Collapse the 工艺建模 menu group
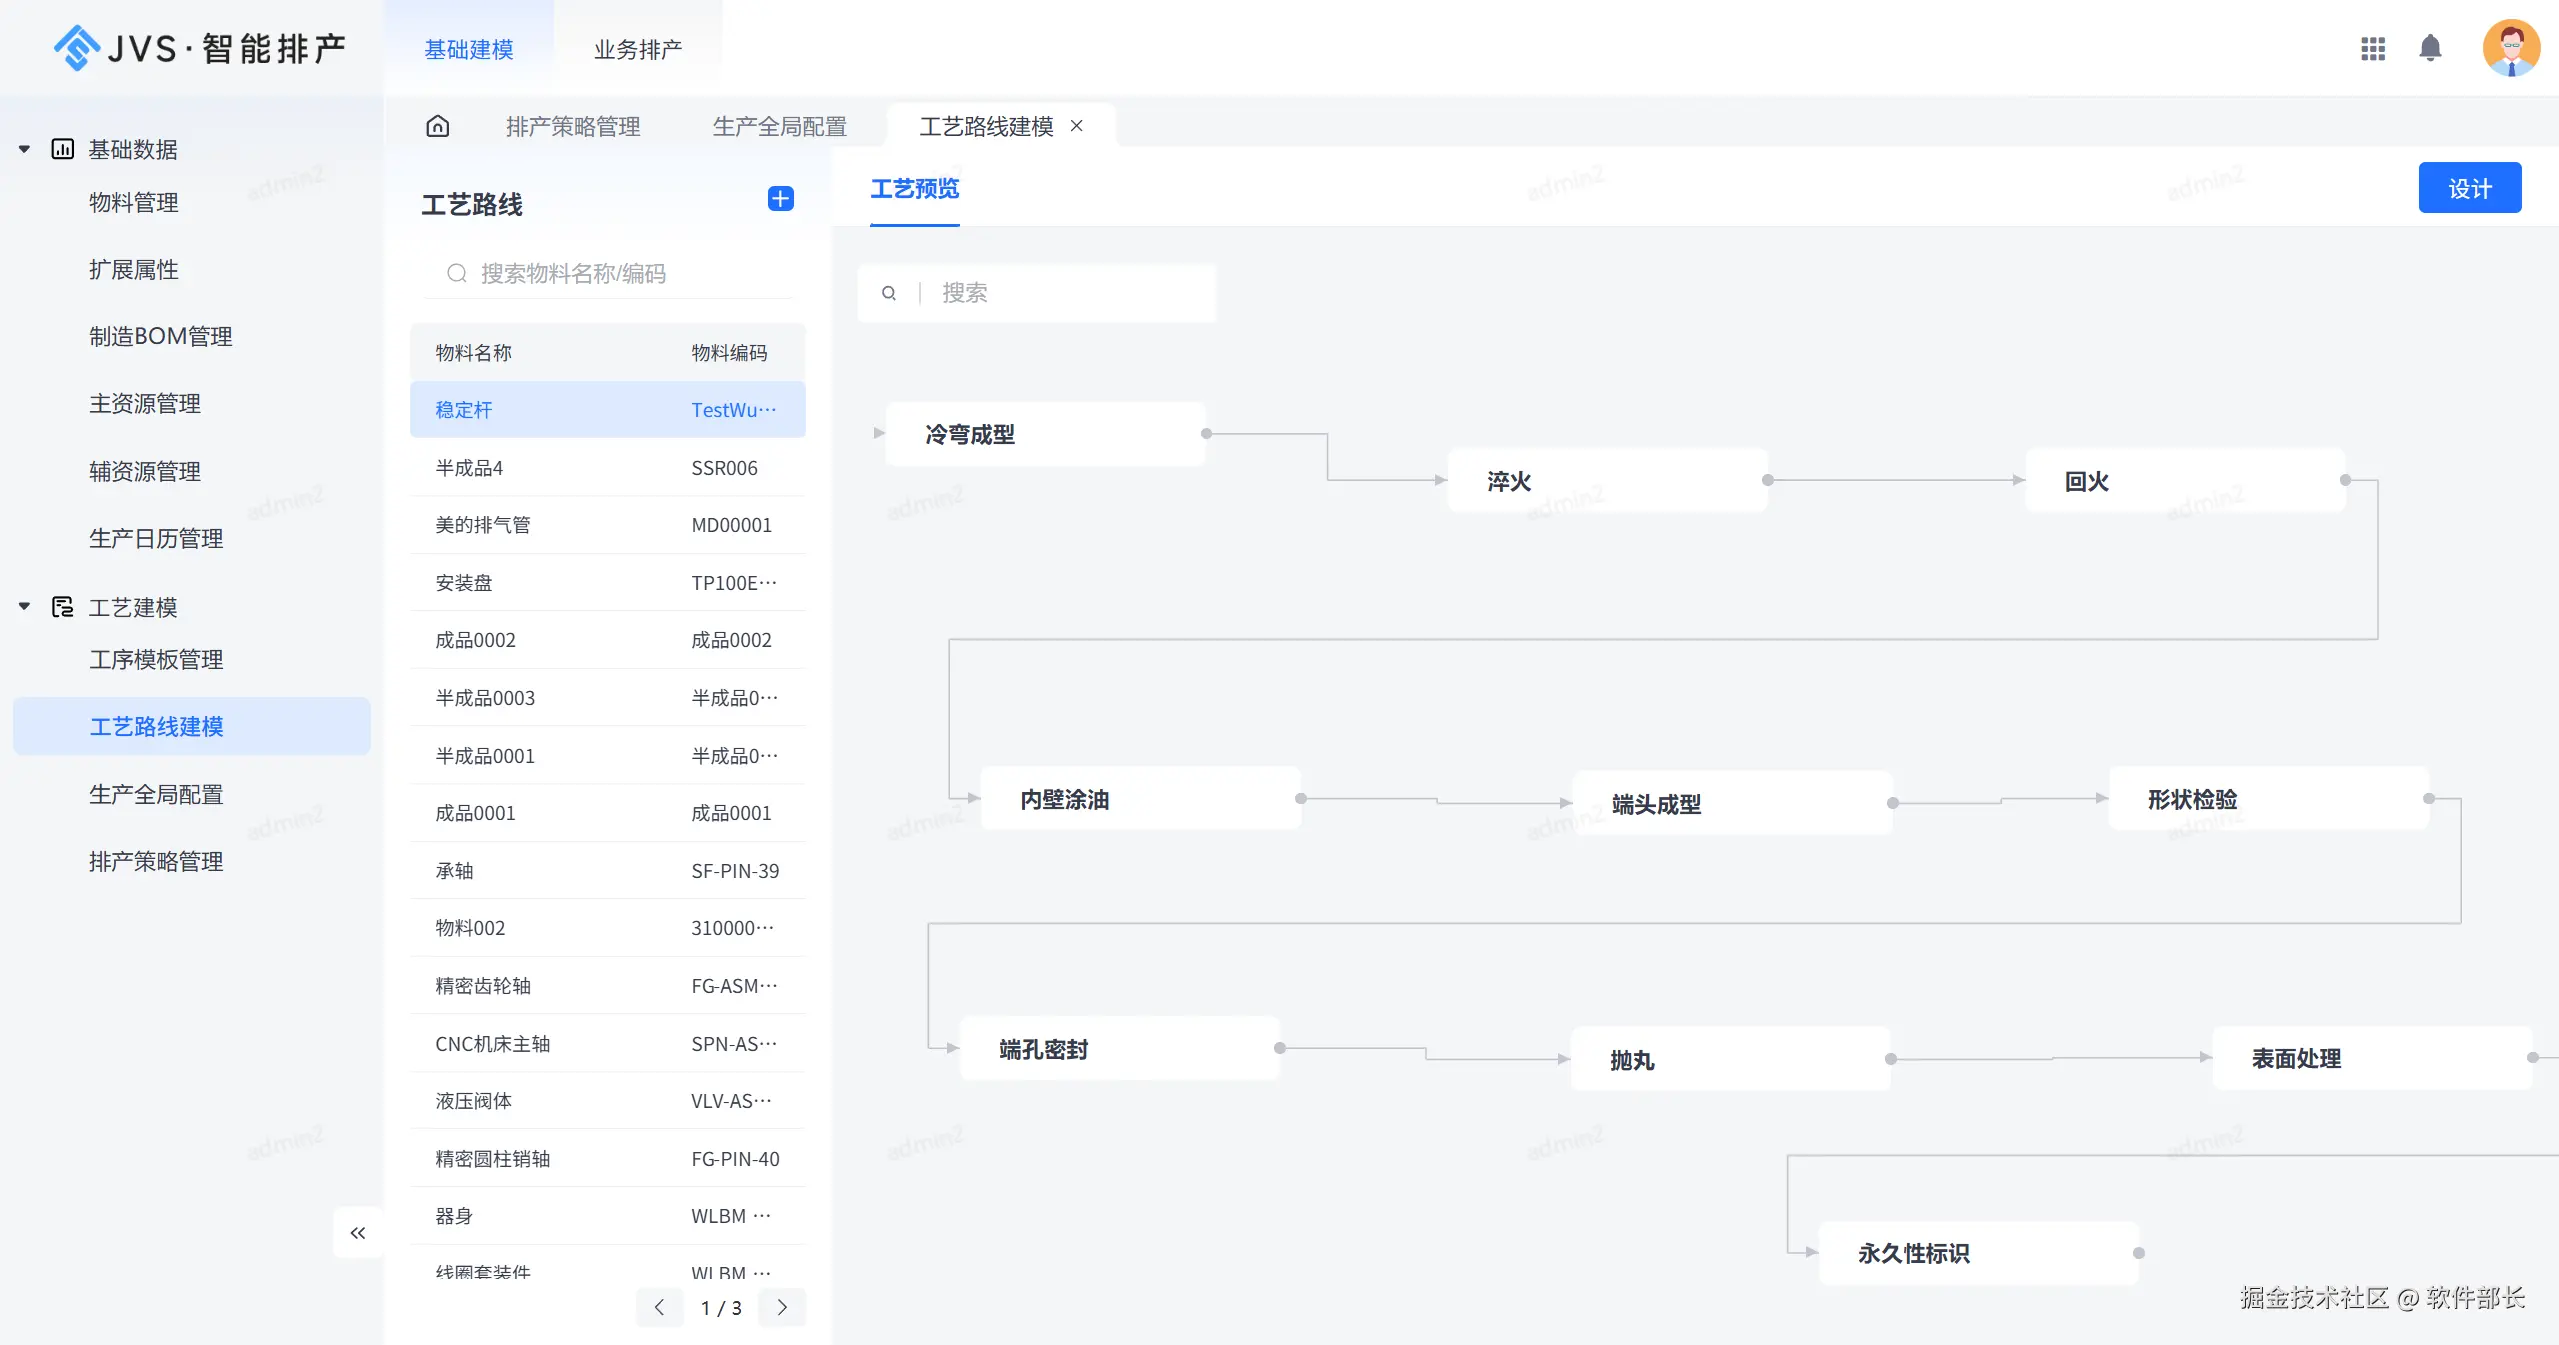 tap(24, 607)
